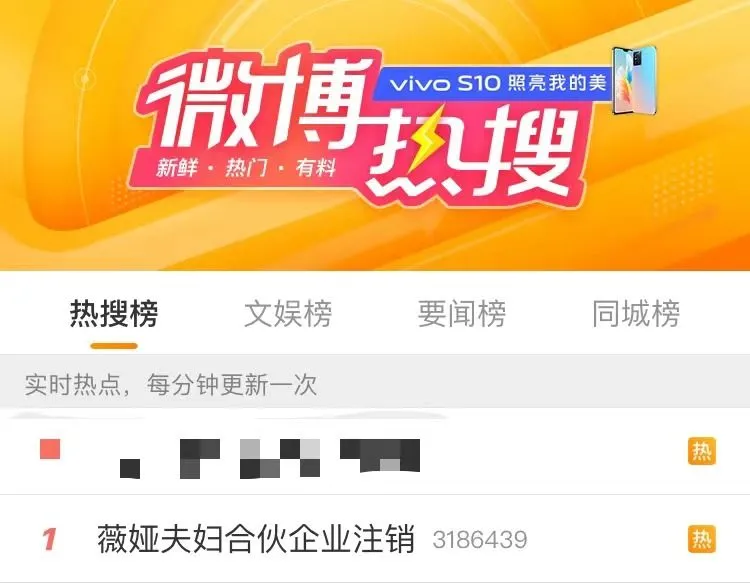Tap the 热搜 characters in the banner logo
Screen dimensions: 750x587
(474, 155)
